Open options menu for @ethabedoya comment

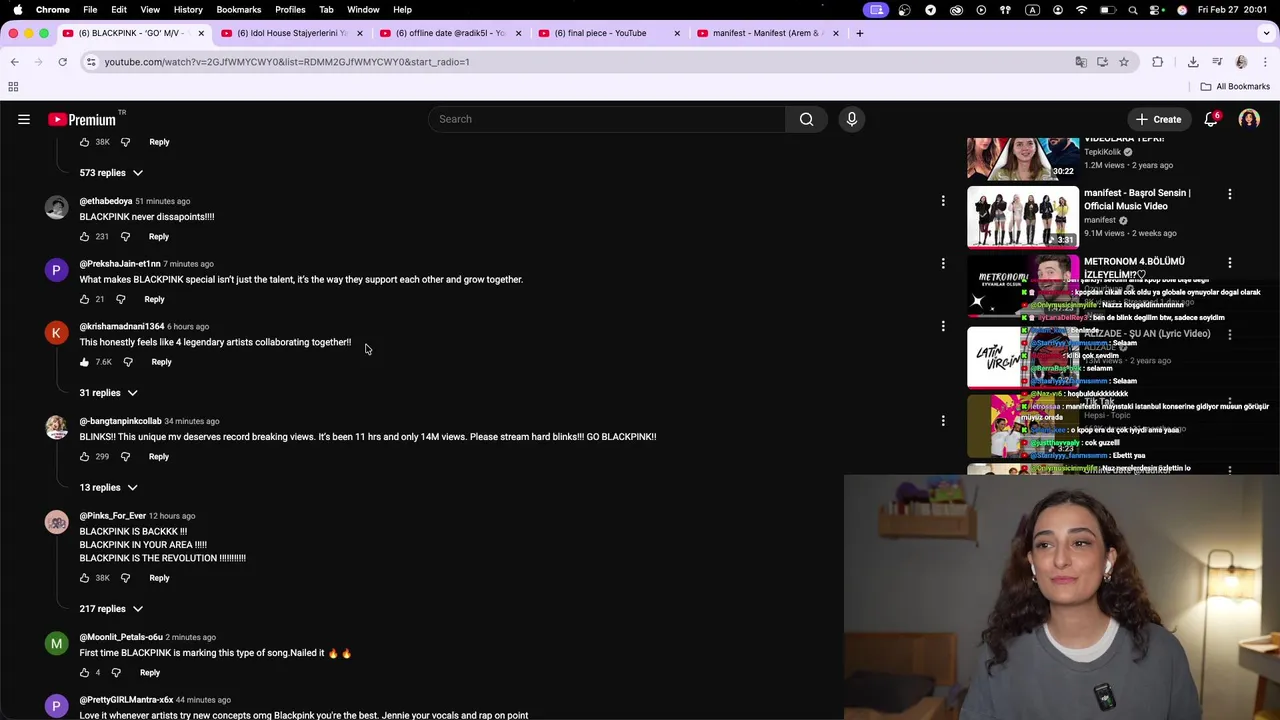(943, 201)
